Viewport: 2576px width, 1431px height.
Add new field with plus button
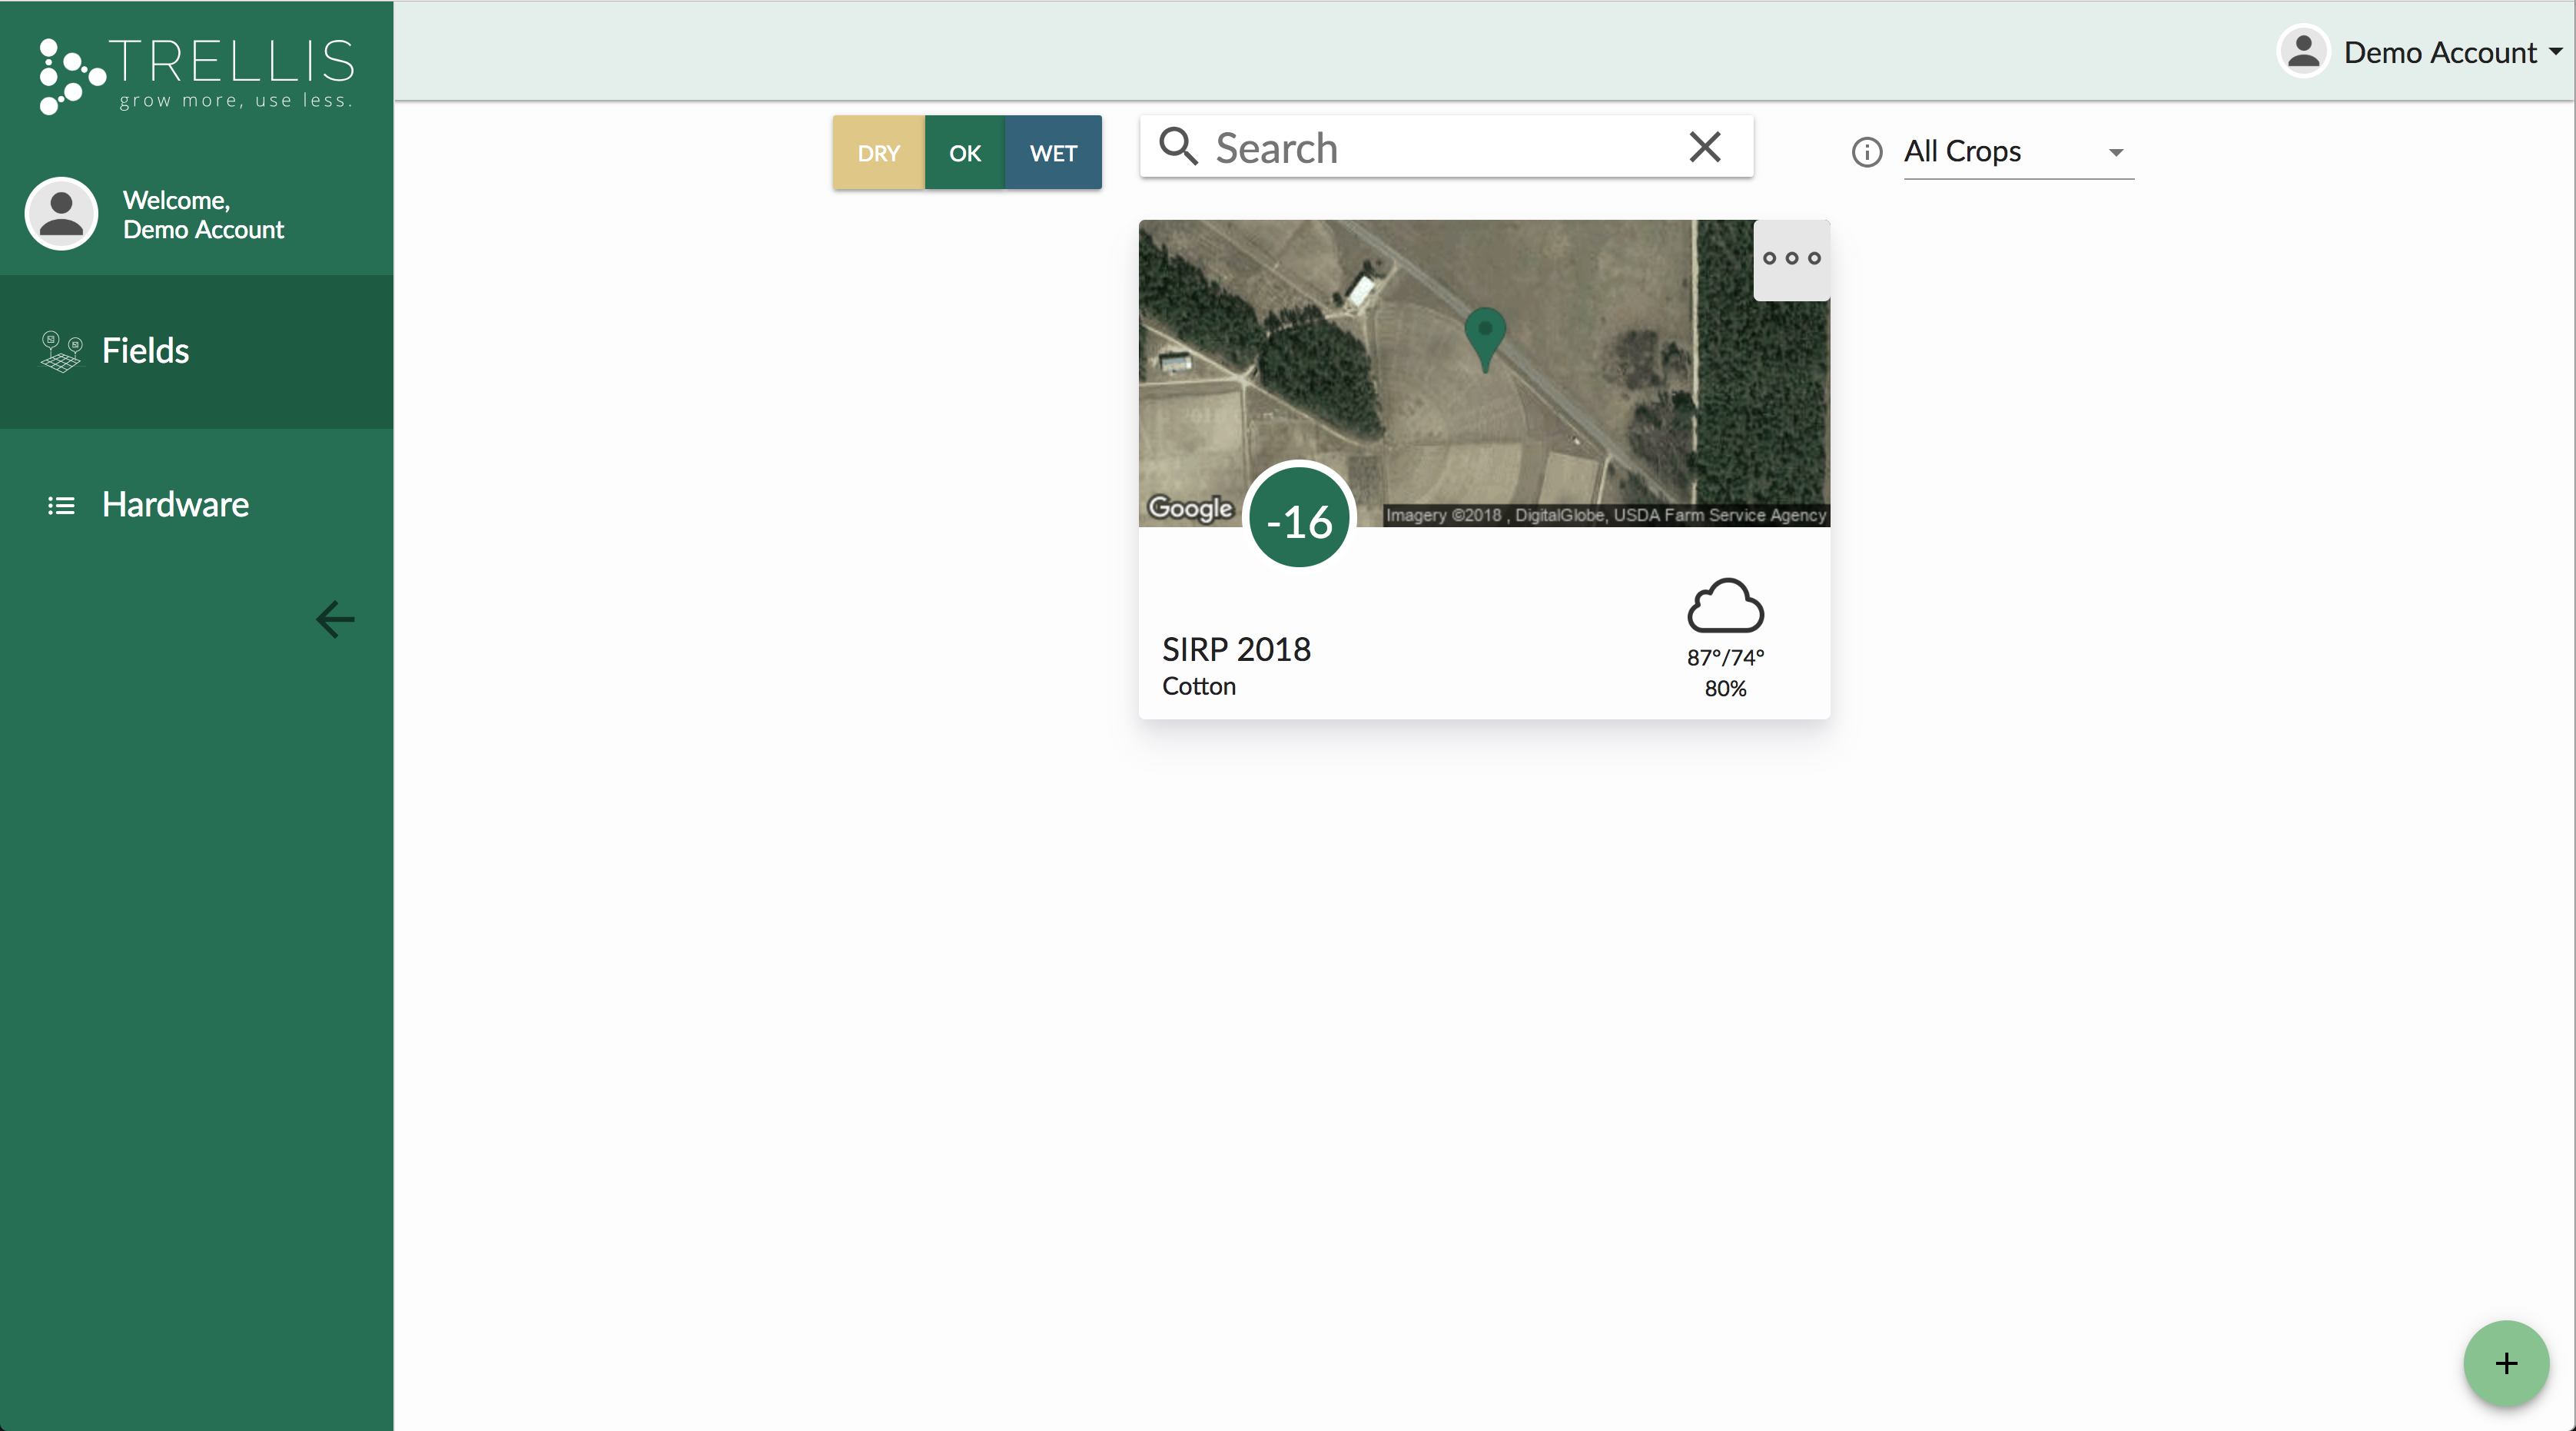point(2505,1363)
